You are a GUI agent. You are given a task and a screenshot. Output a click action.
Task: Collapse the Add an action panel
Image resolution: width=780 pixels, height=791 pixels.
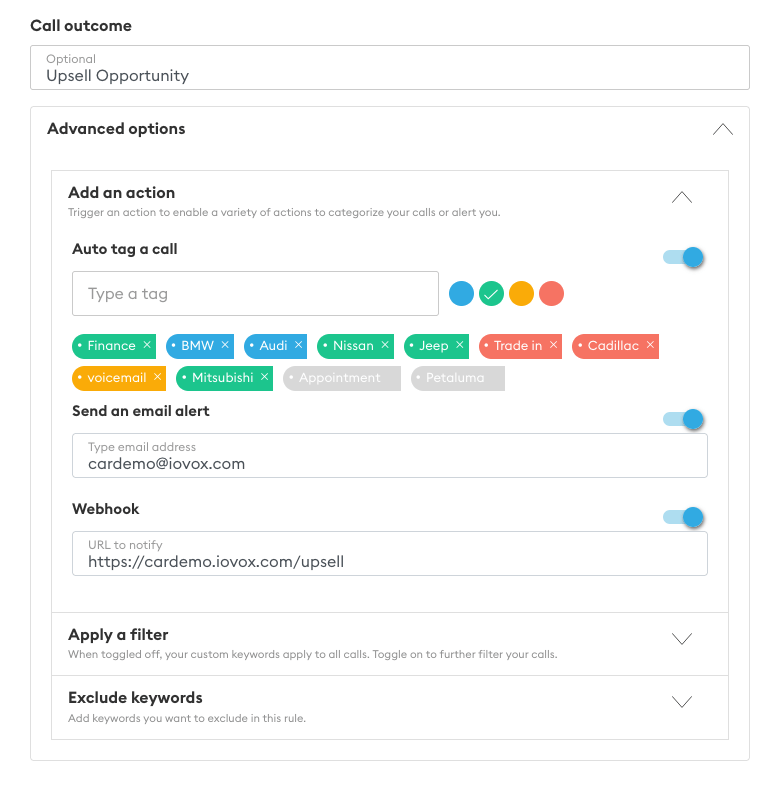682,197
